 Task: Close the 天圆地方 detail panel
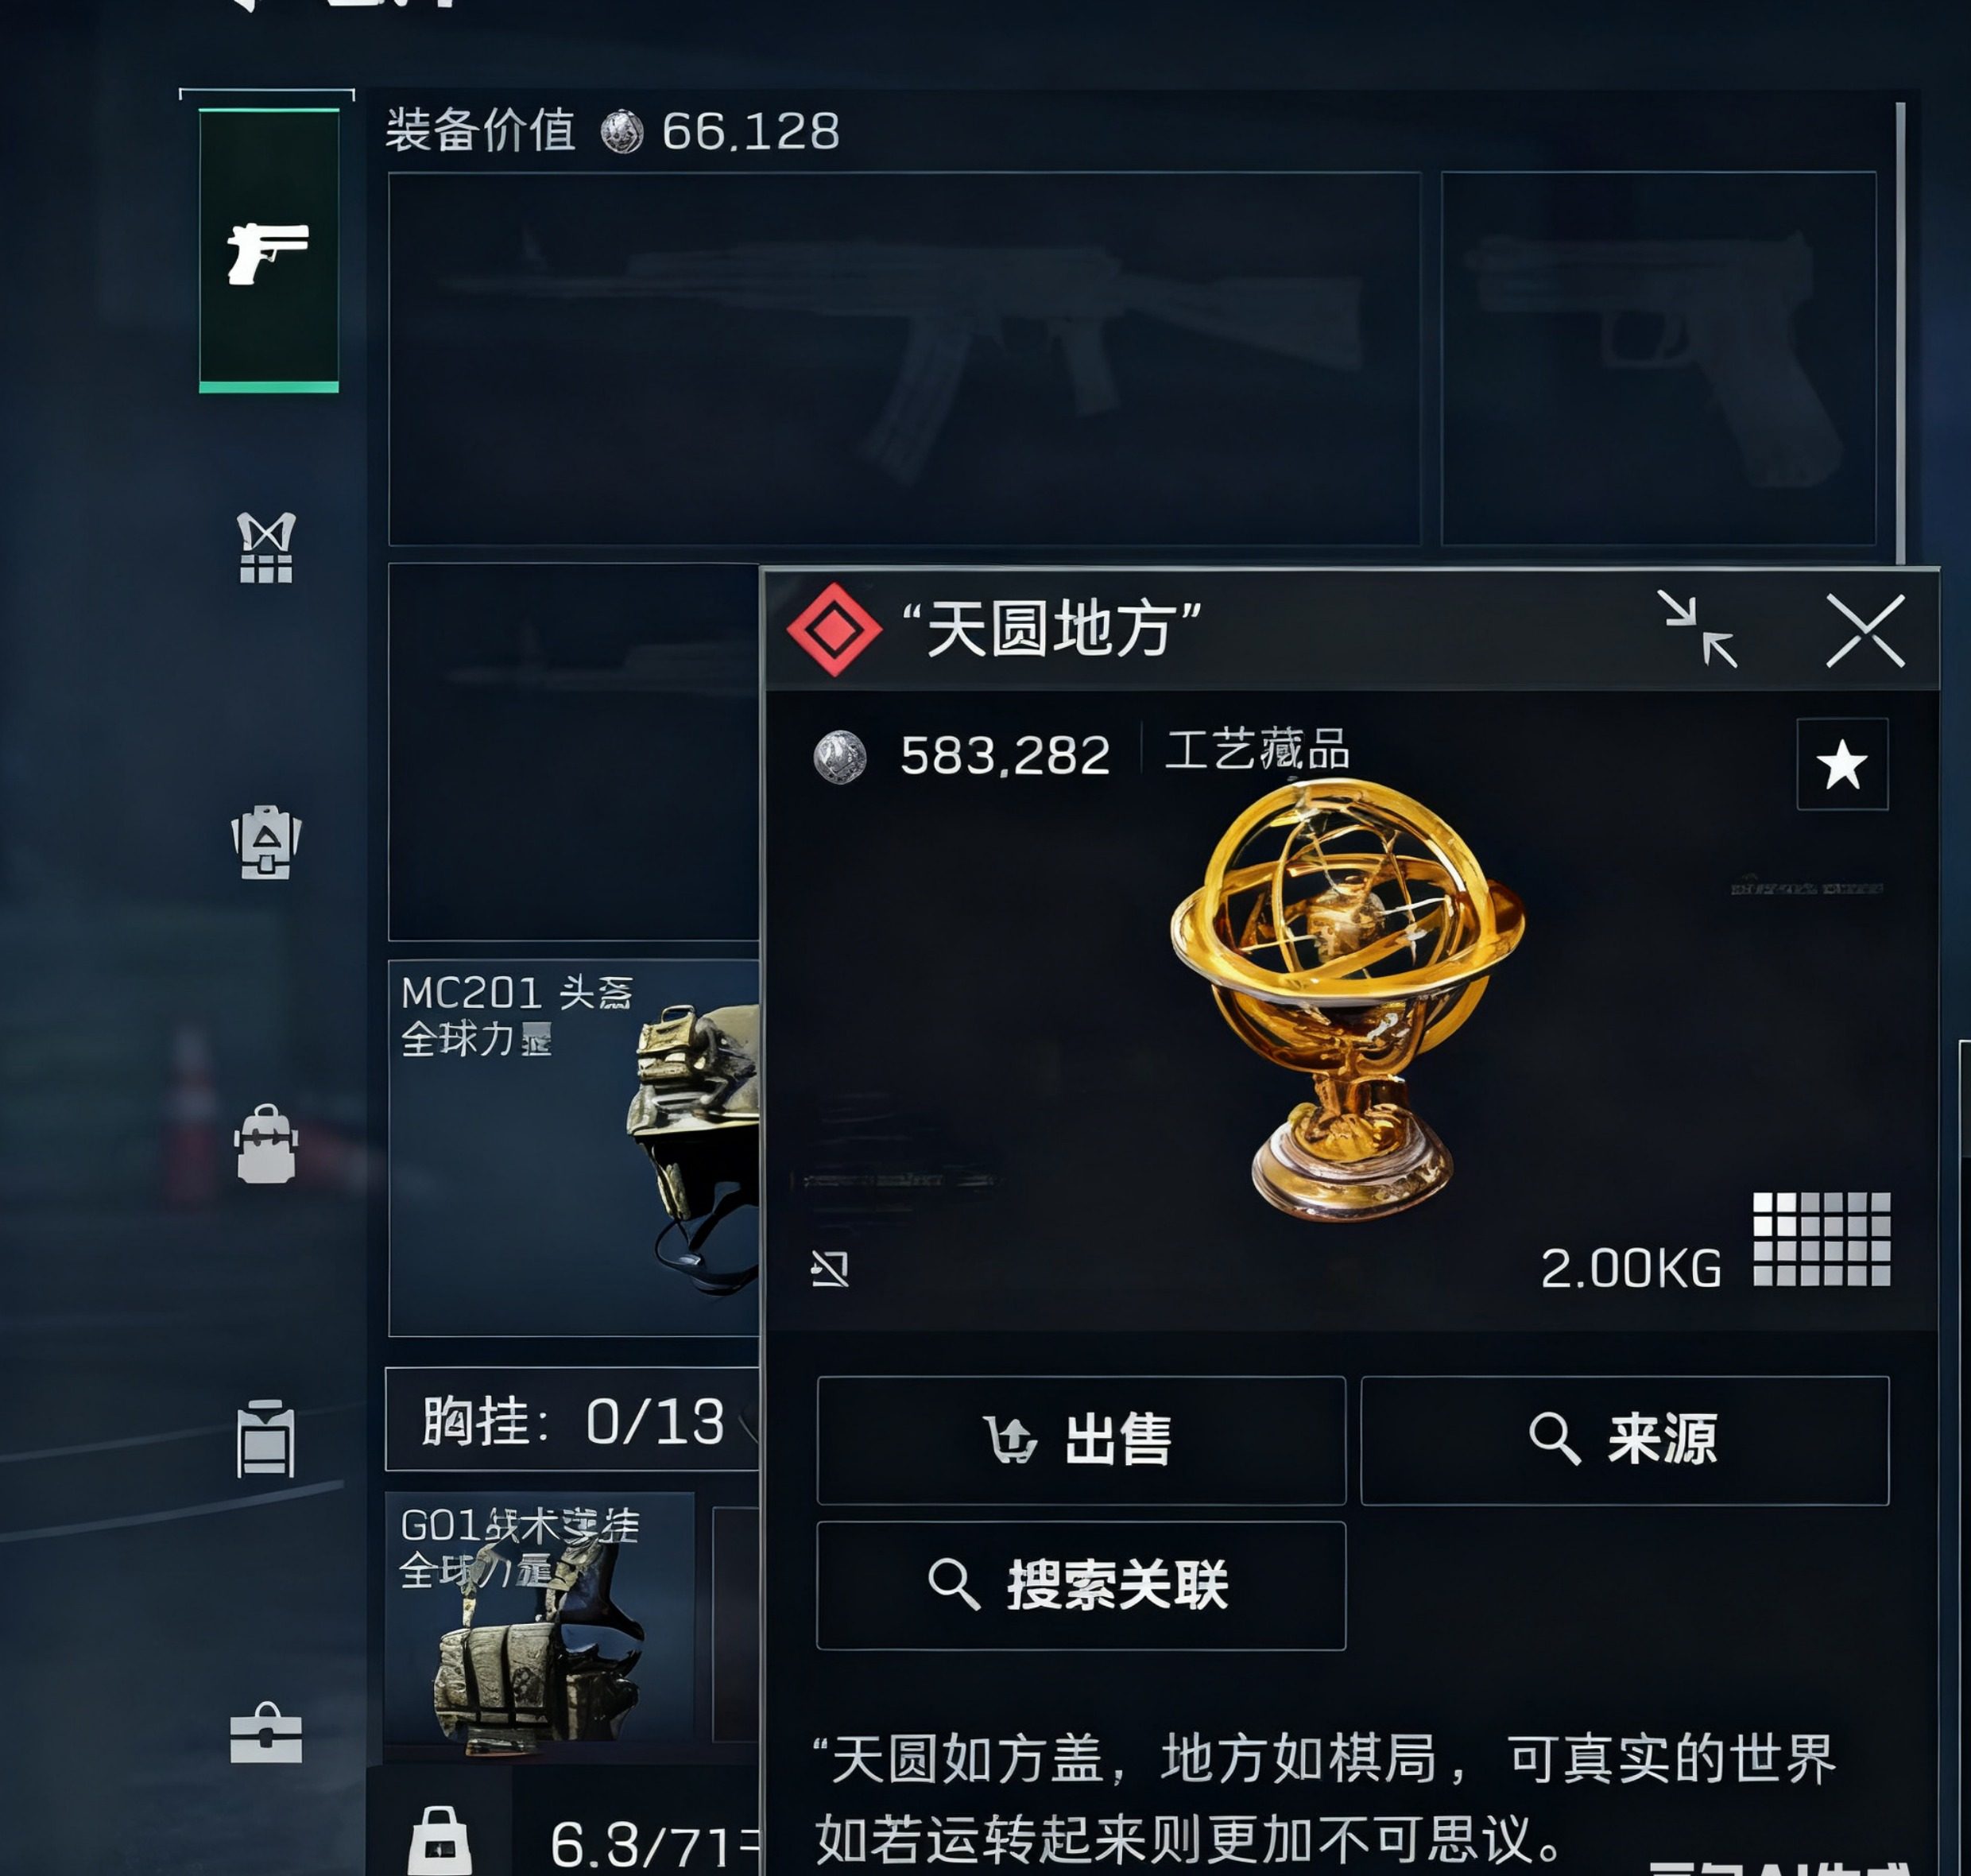[x=1865, y=630]
